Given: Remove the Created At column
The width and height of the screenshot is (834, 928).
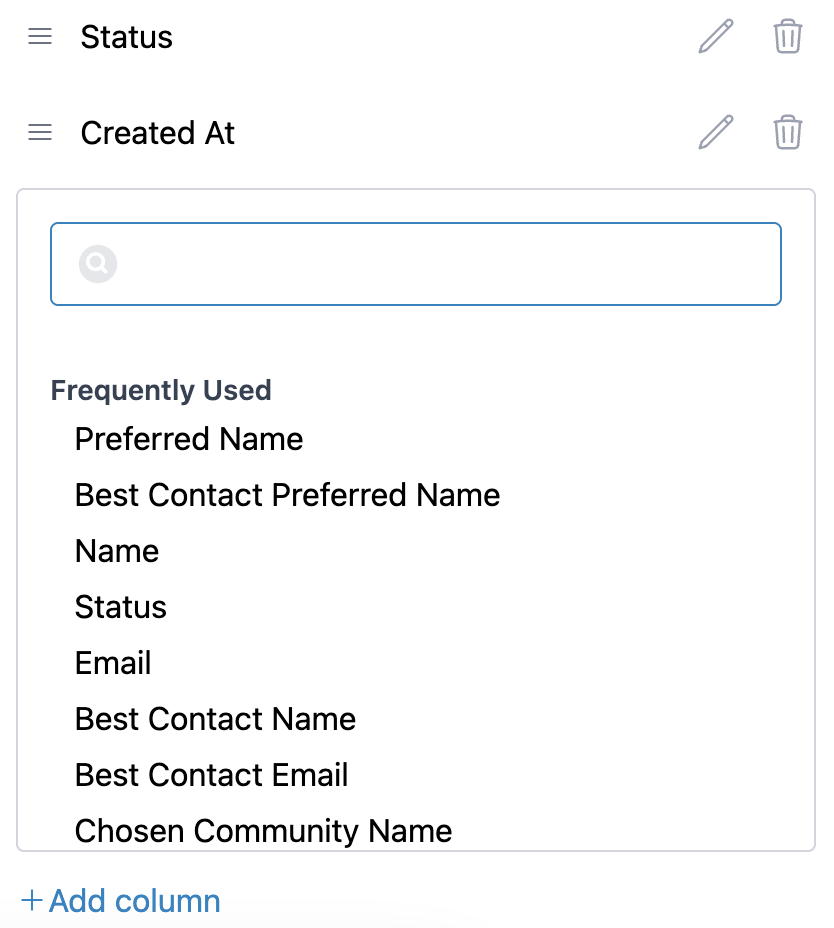Looking at the screenshot, I should [x=788, y=133].
